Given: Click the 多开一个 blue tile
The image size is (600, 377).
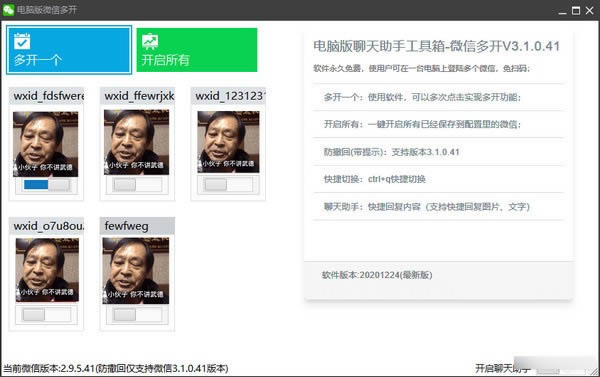Looking at the screenshot, I should (x=69, y=50).
